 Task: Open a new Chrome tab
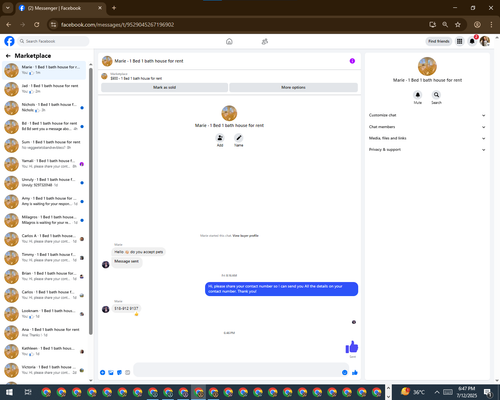tap(114, 8)
